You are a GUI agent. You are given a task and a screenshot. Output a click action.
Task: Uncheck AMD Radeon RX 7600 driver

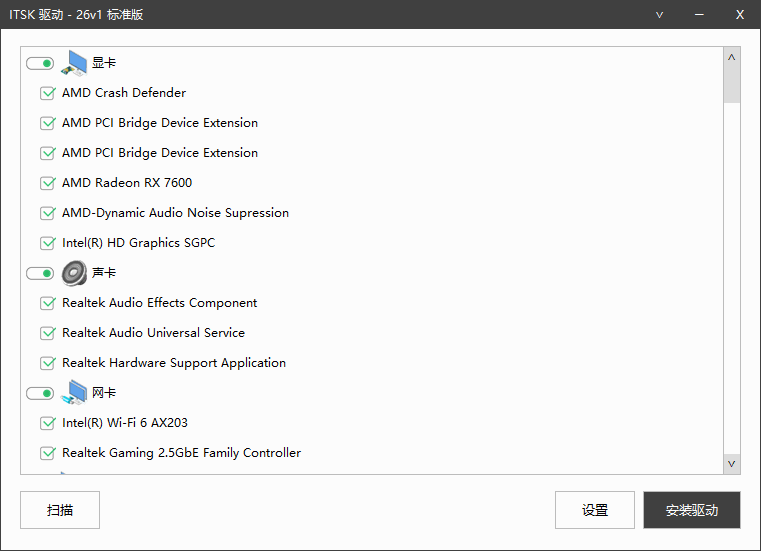47,183
